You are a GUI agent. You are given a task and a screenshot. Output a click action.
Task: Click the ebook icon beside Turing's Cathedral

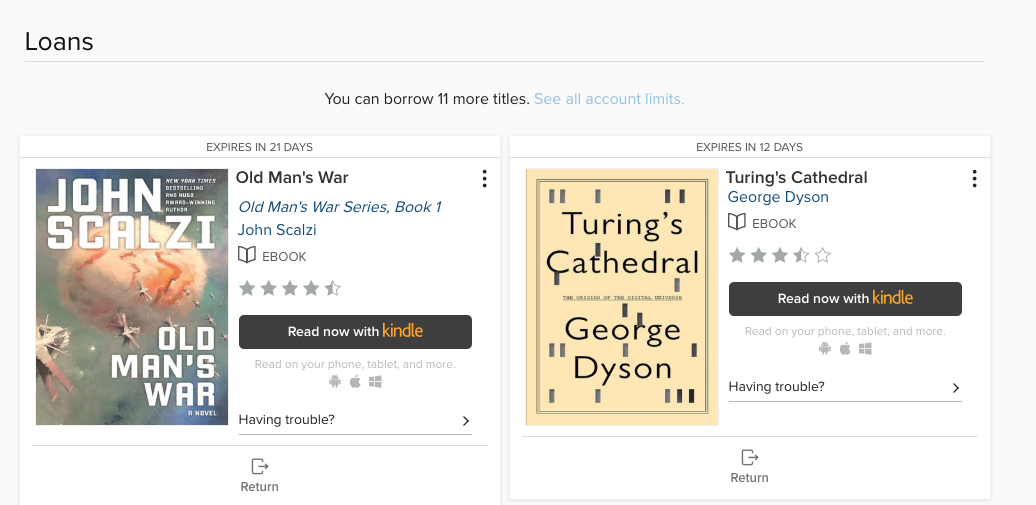point(737,223)
